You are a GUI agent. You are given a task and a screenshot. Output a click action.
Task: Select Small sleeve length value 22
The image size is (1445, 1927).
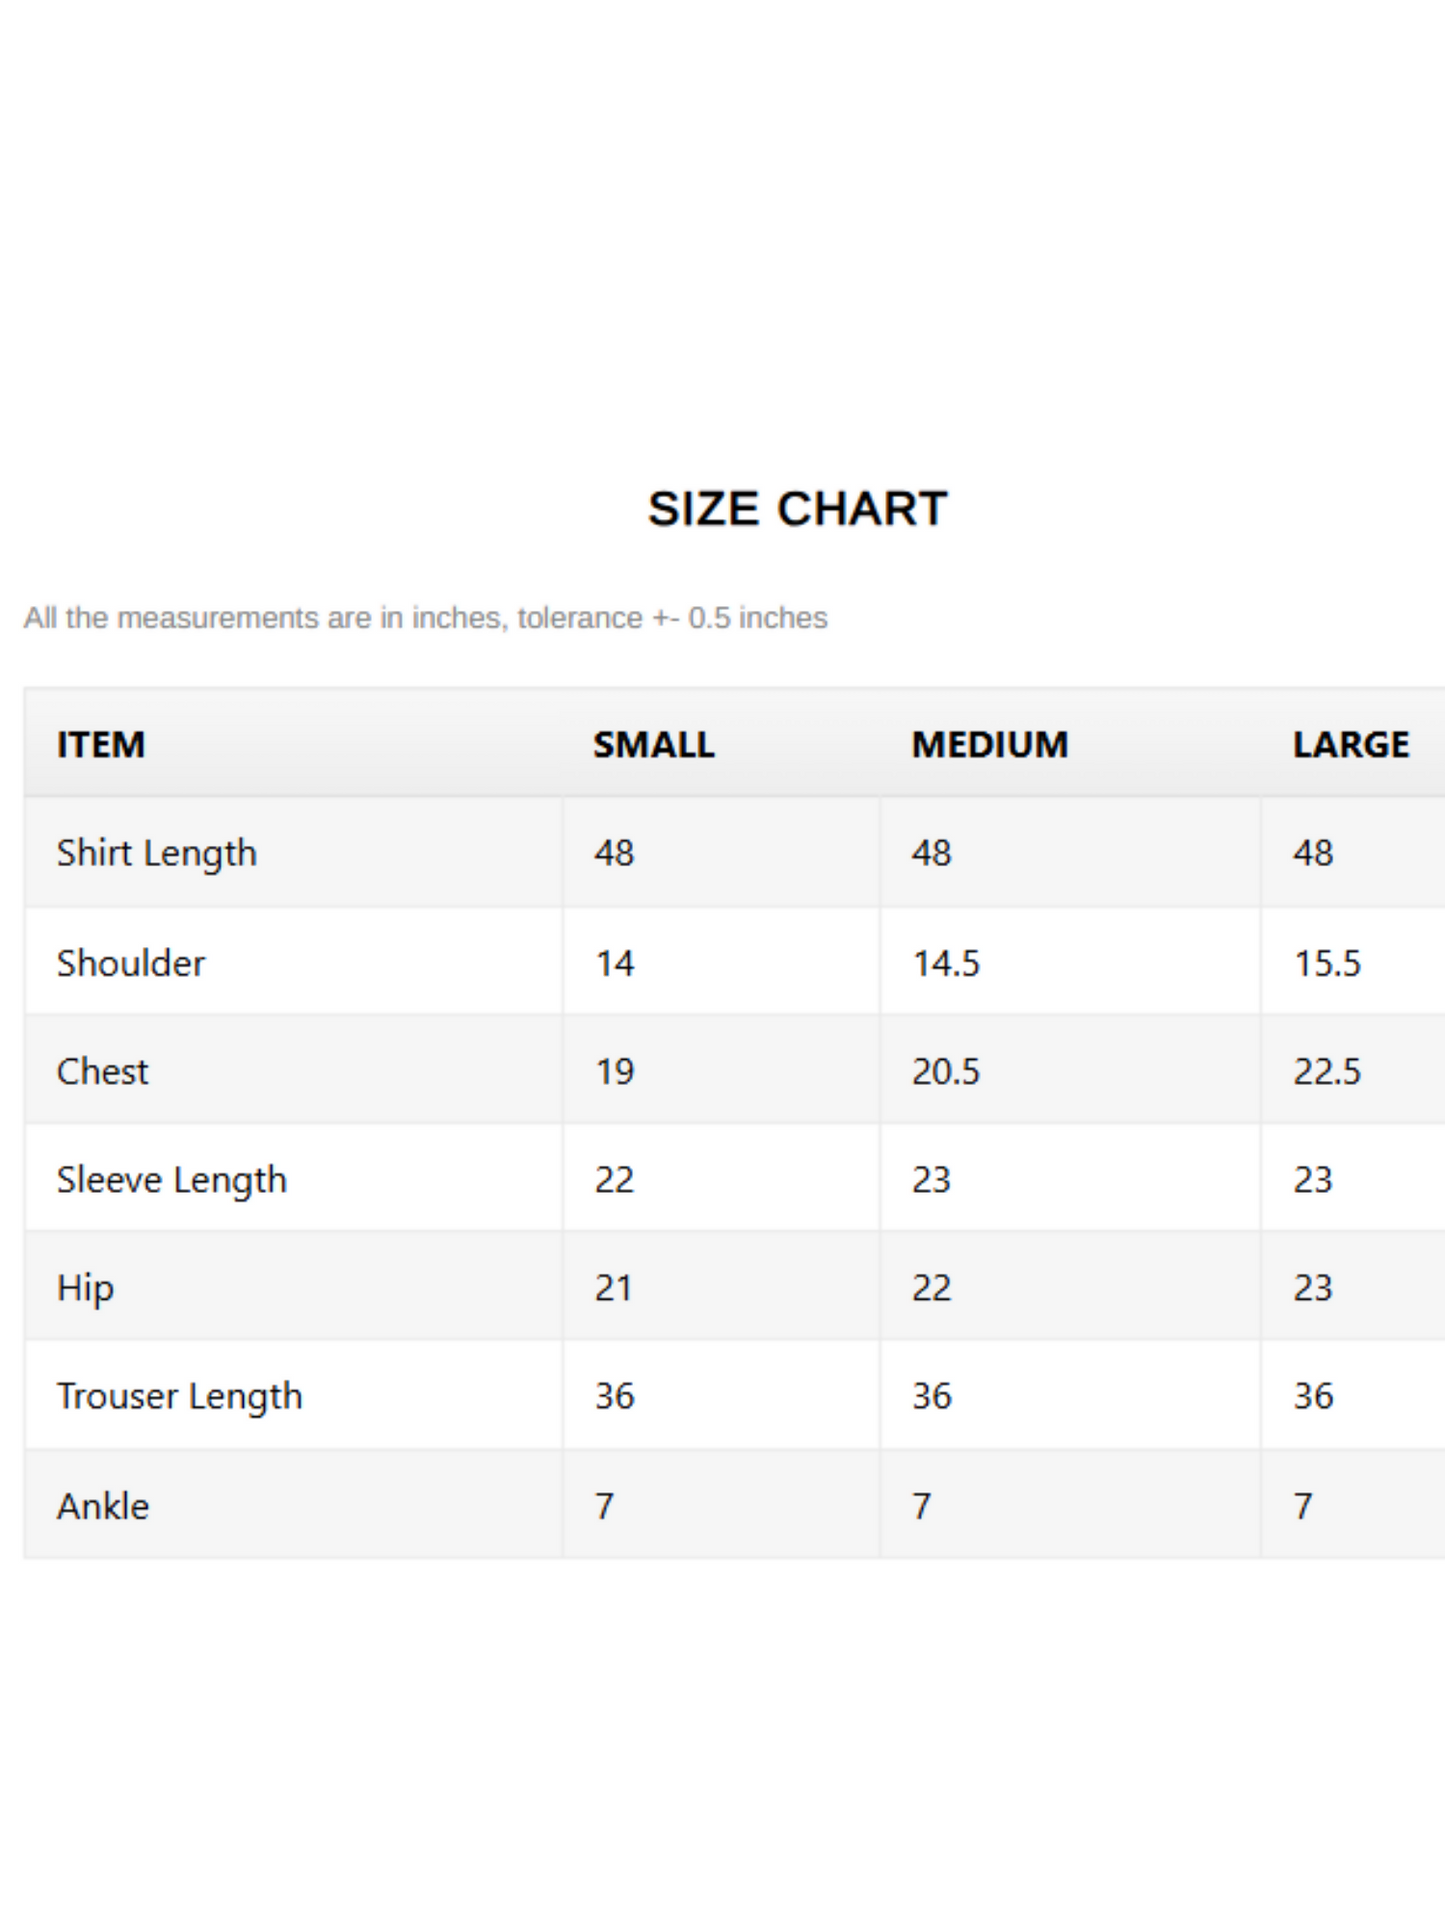[614, 1180]
